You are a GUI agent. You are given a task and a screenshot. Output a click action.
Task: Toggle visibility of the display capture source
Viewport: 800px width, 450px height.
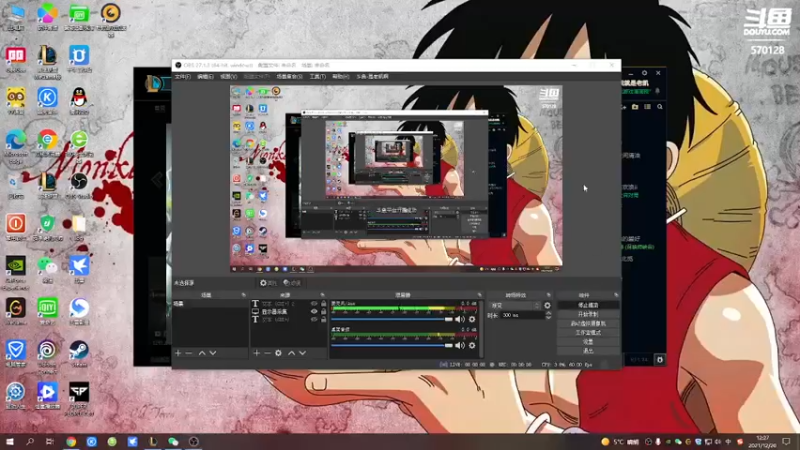pyautogui.click(x=314, y=312)
